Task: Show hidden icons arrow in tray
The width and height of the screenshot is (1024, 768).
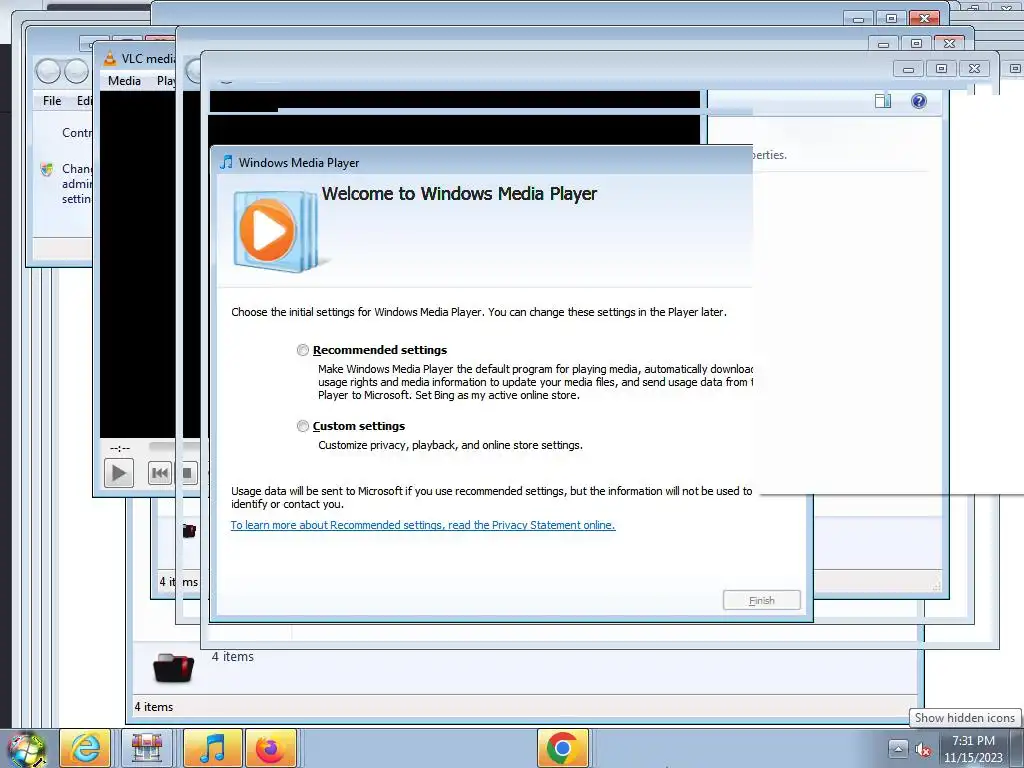Action: [x=898, y=749]
